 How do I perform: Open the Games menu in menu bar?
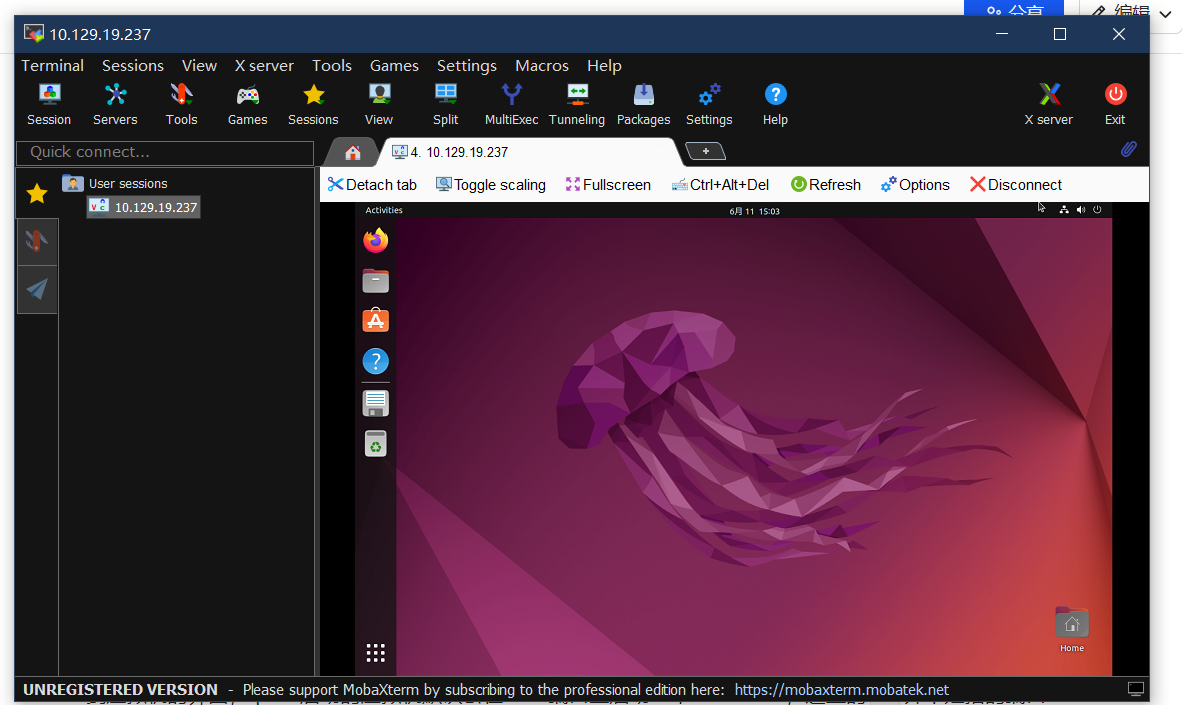coord(394,66)
